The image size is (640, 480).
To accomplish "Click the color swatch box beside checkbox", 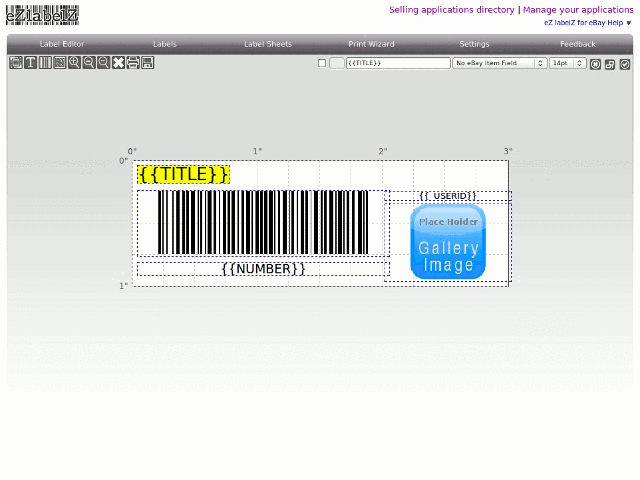I will [337, 63].
